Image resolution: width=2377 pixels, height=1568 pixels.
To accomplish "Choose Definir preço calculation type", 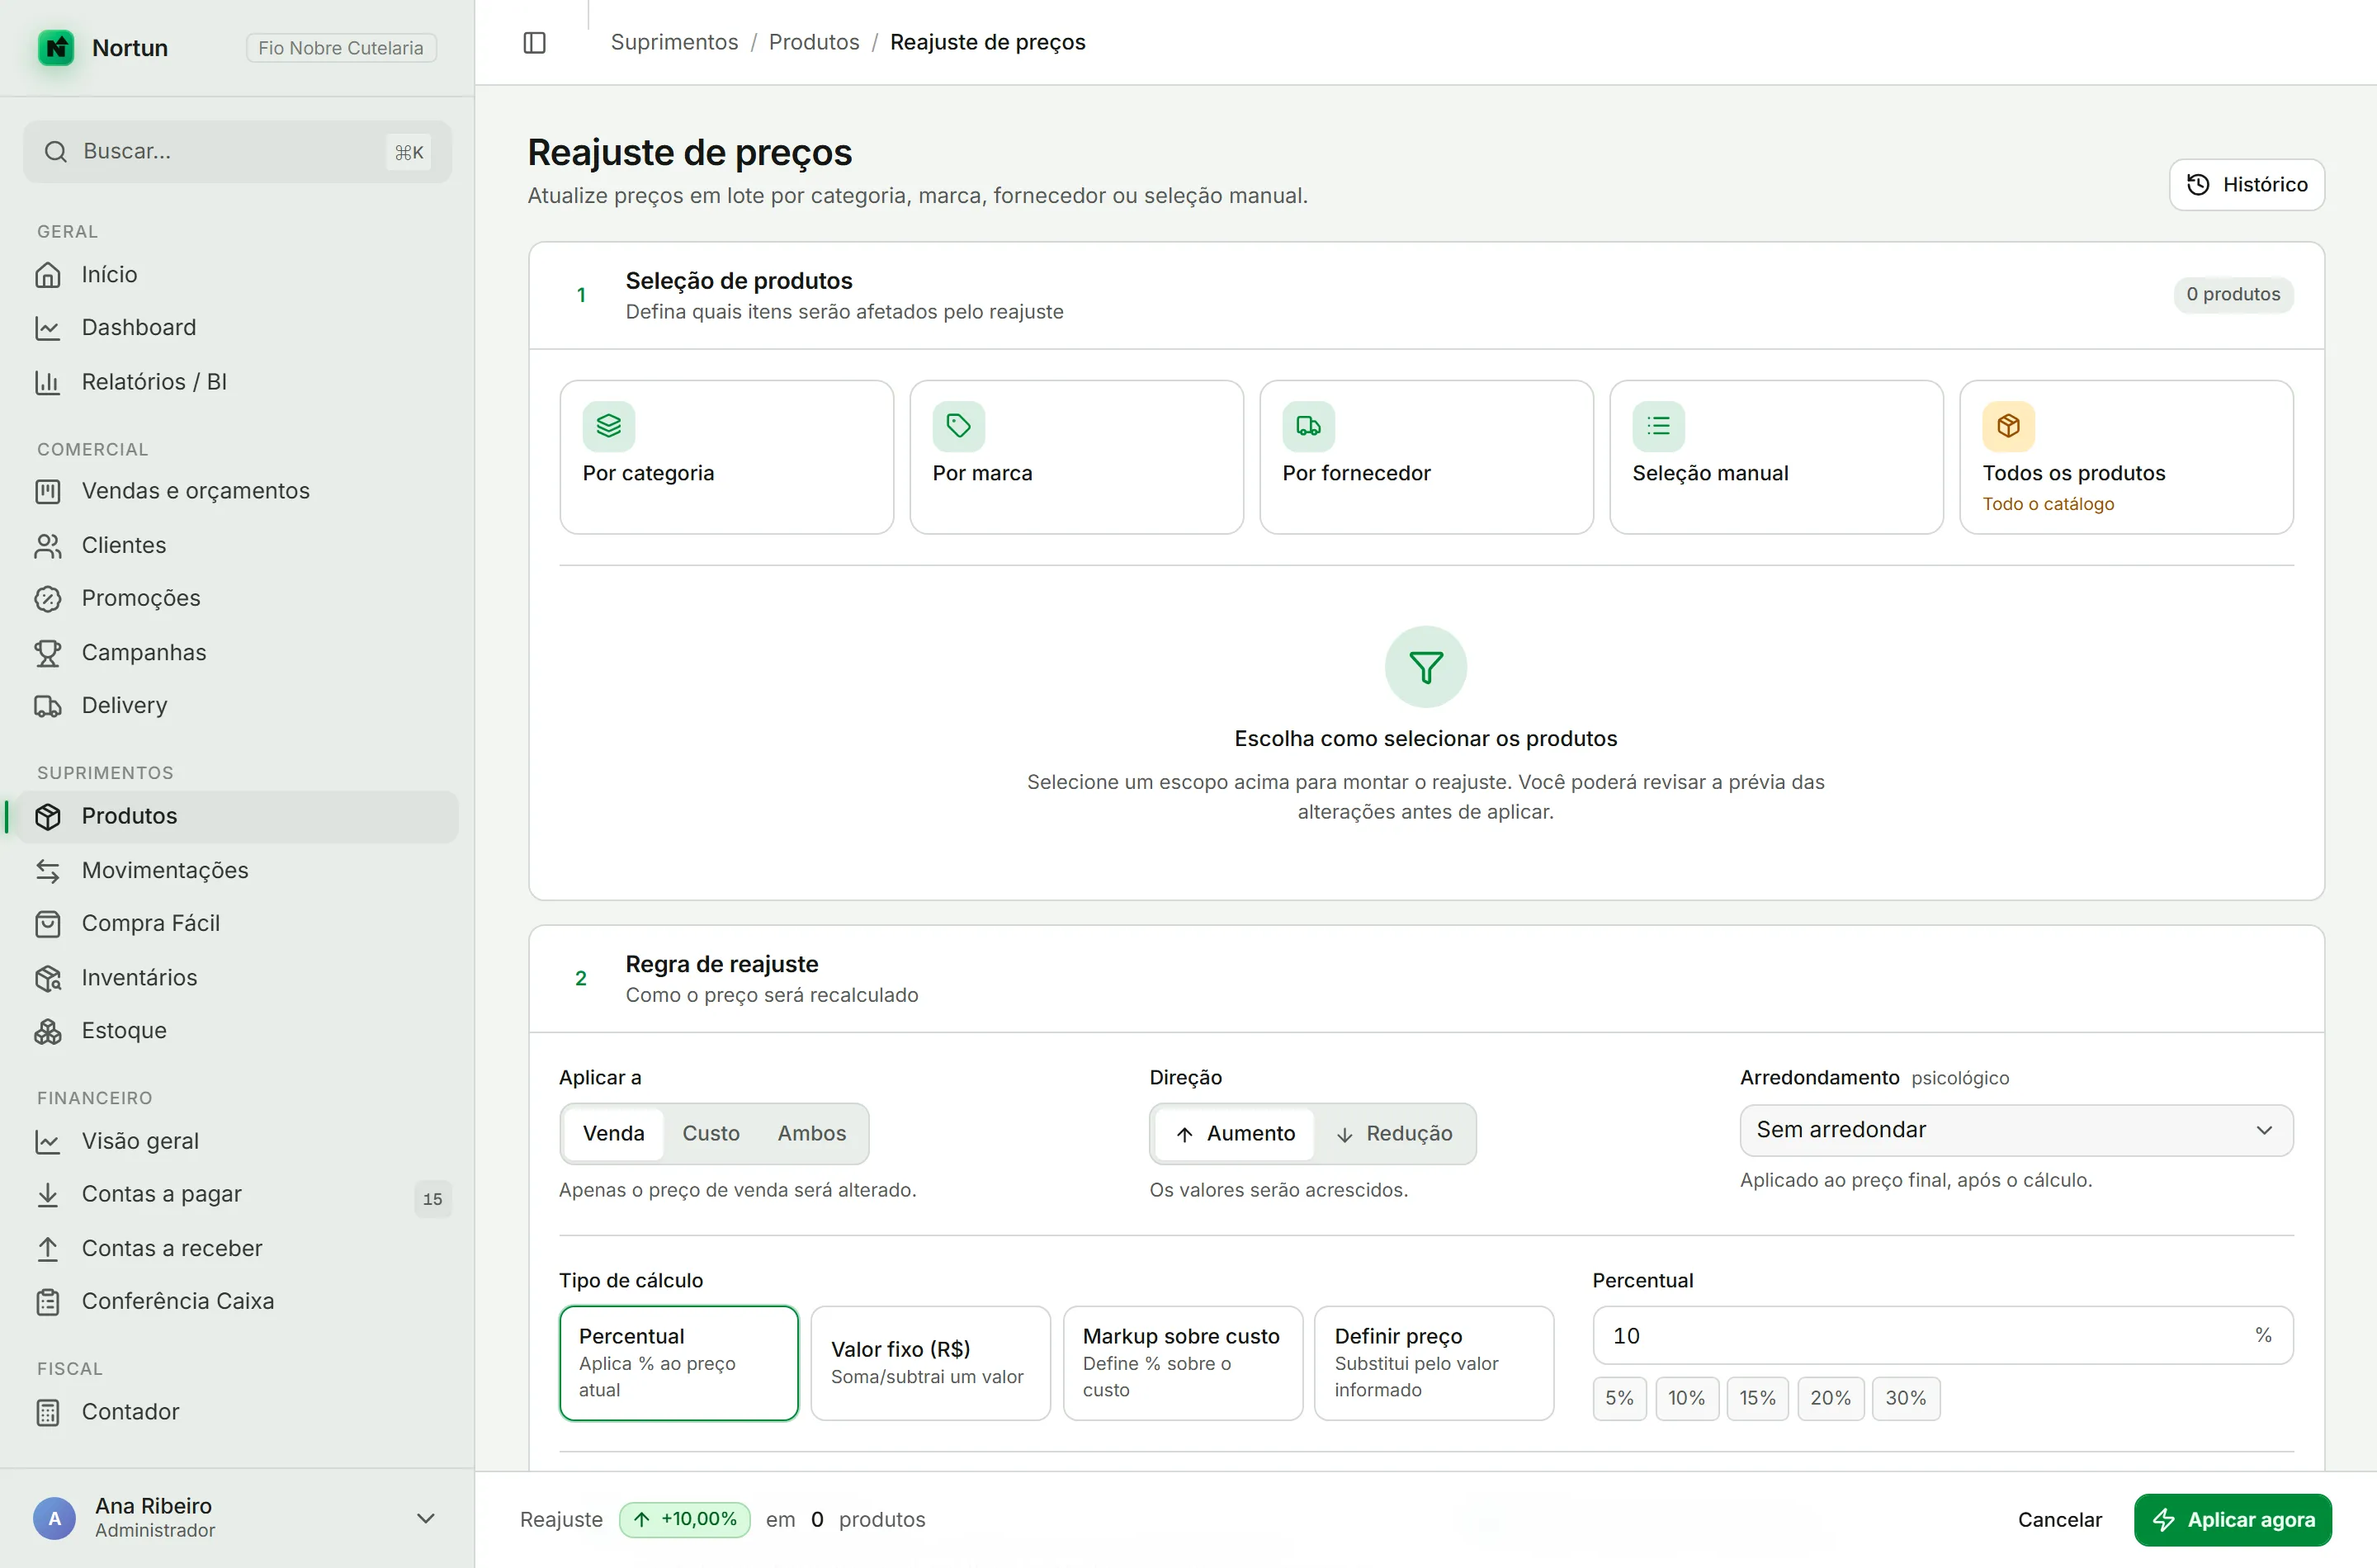I will 1434,1362.
